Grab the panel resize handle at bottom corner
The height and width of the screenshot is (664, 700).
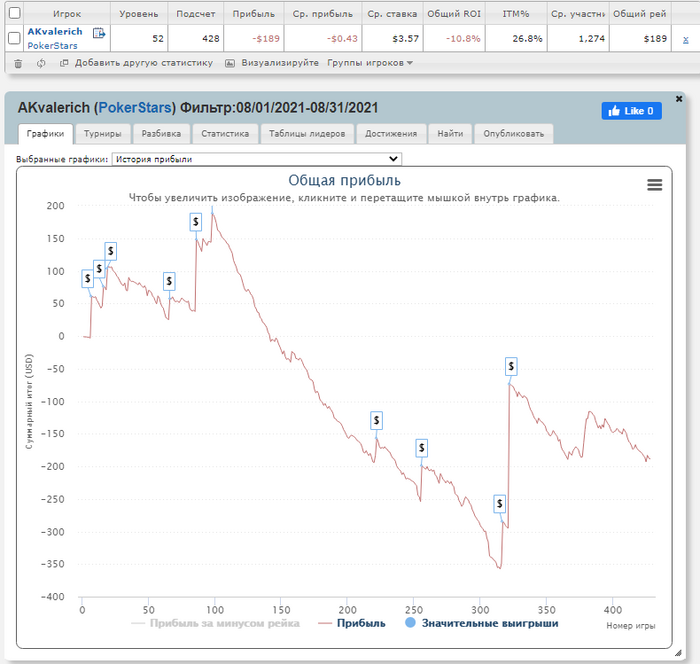coord(678,653)
